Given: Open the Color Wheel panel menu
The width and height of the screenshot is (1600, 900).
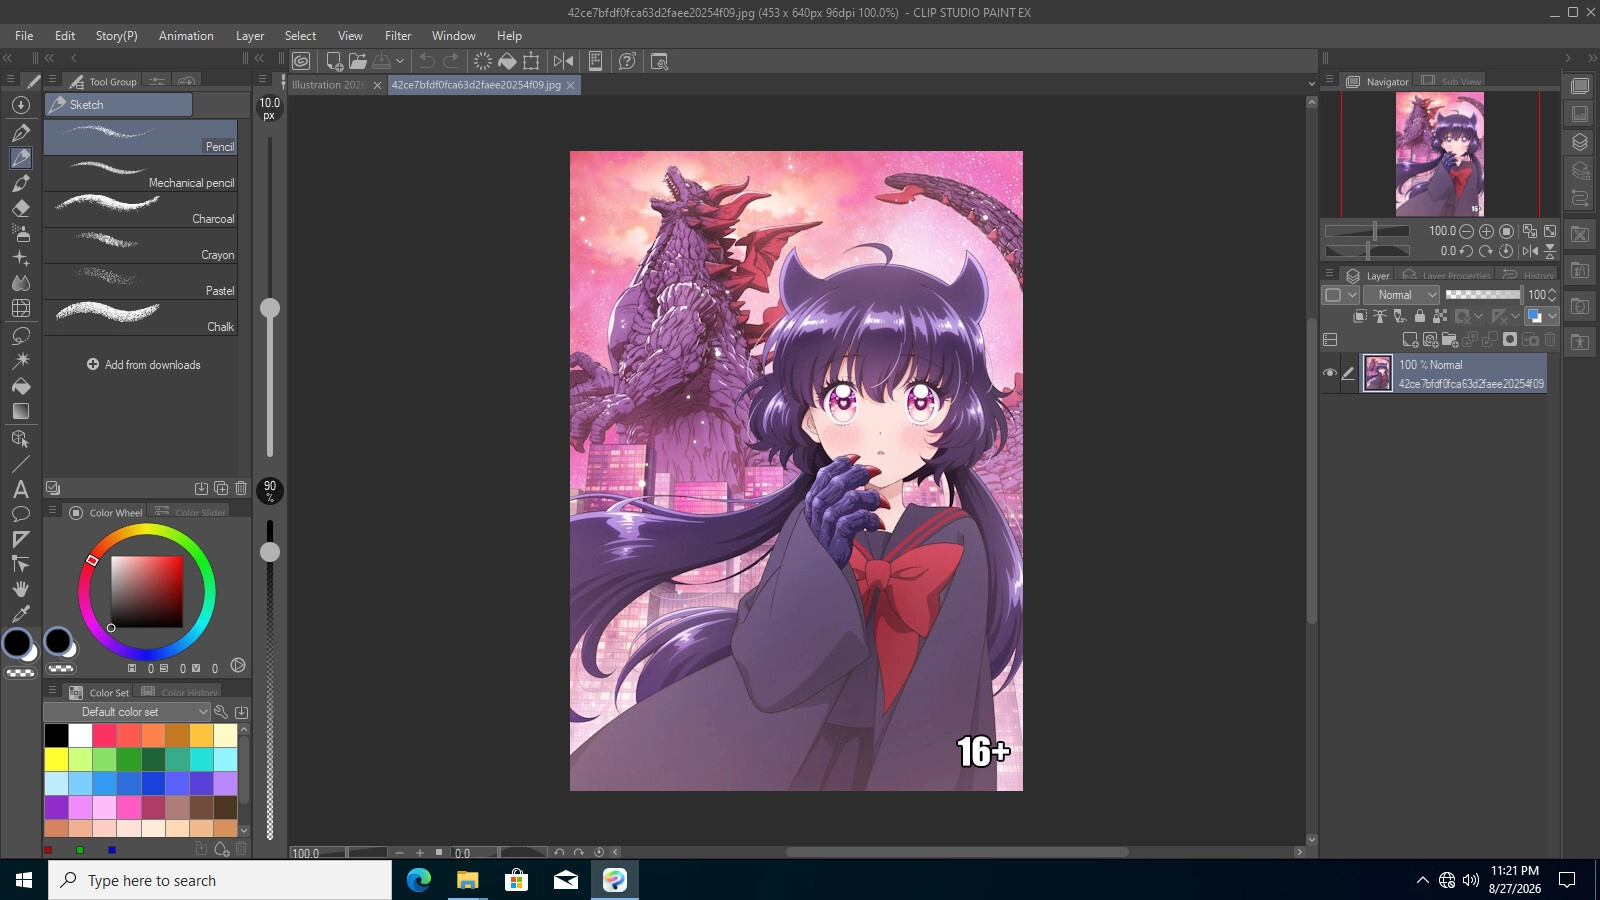Looking at the screenshot, I should [x=53, y=511].
